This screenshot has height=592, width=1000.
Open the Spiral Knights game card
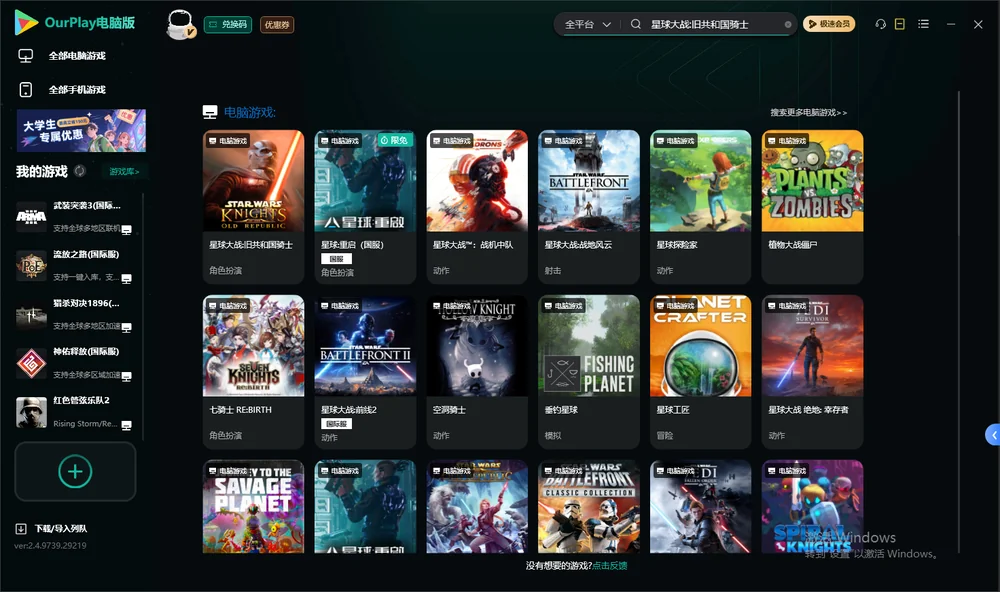point(812,507)
